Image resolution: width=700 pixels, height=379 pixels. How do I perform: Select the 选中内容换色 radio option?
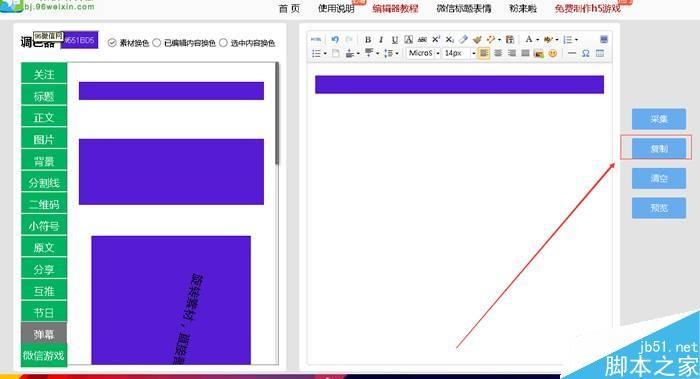tap(223, 43)
